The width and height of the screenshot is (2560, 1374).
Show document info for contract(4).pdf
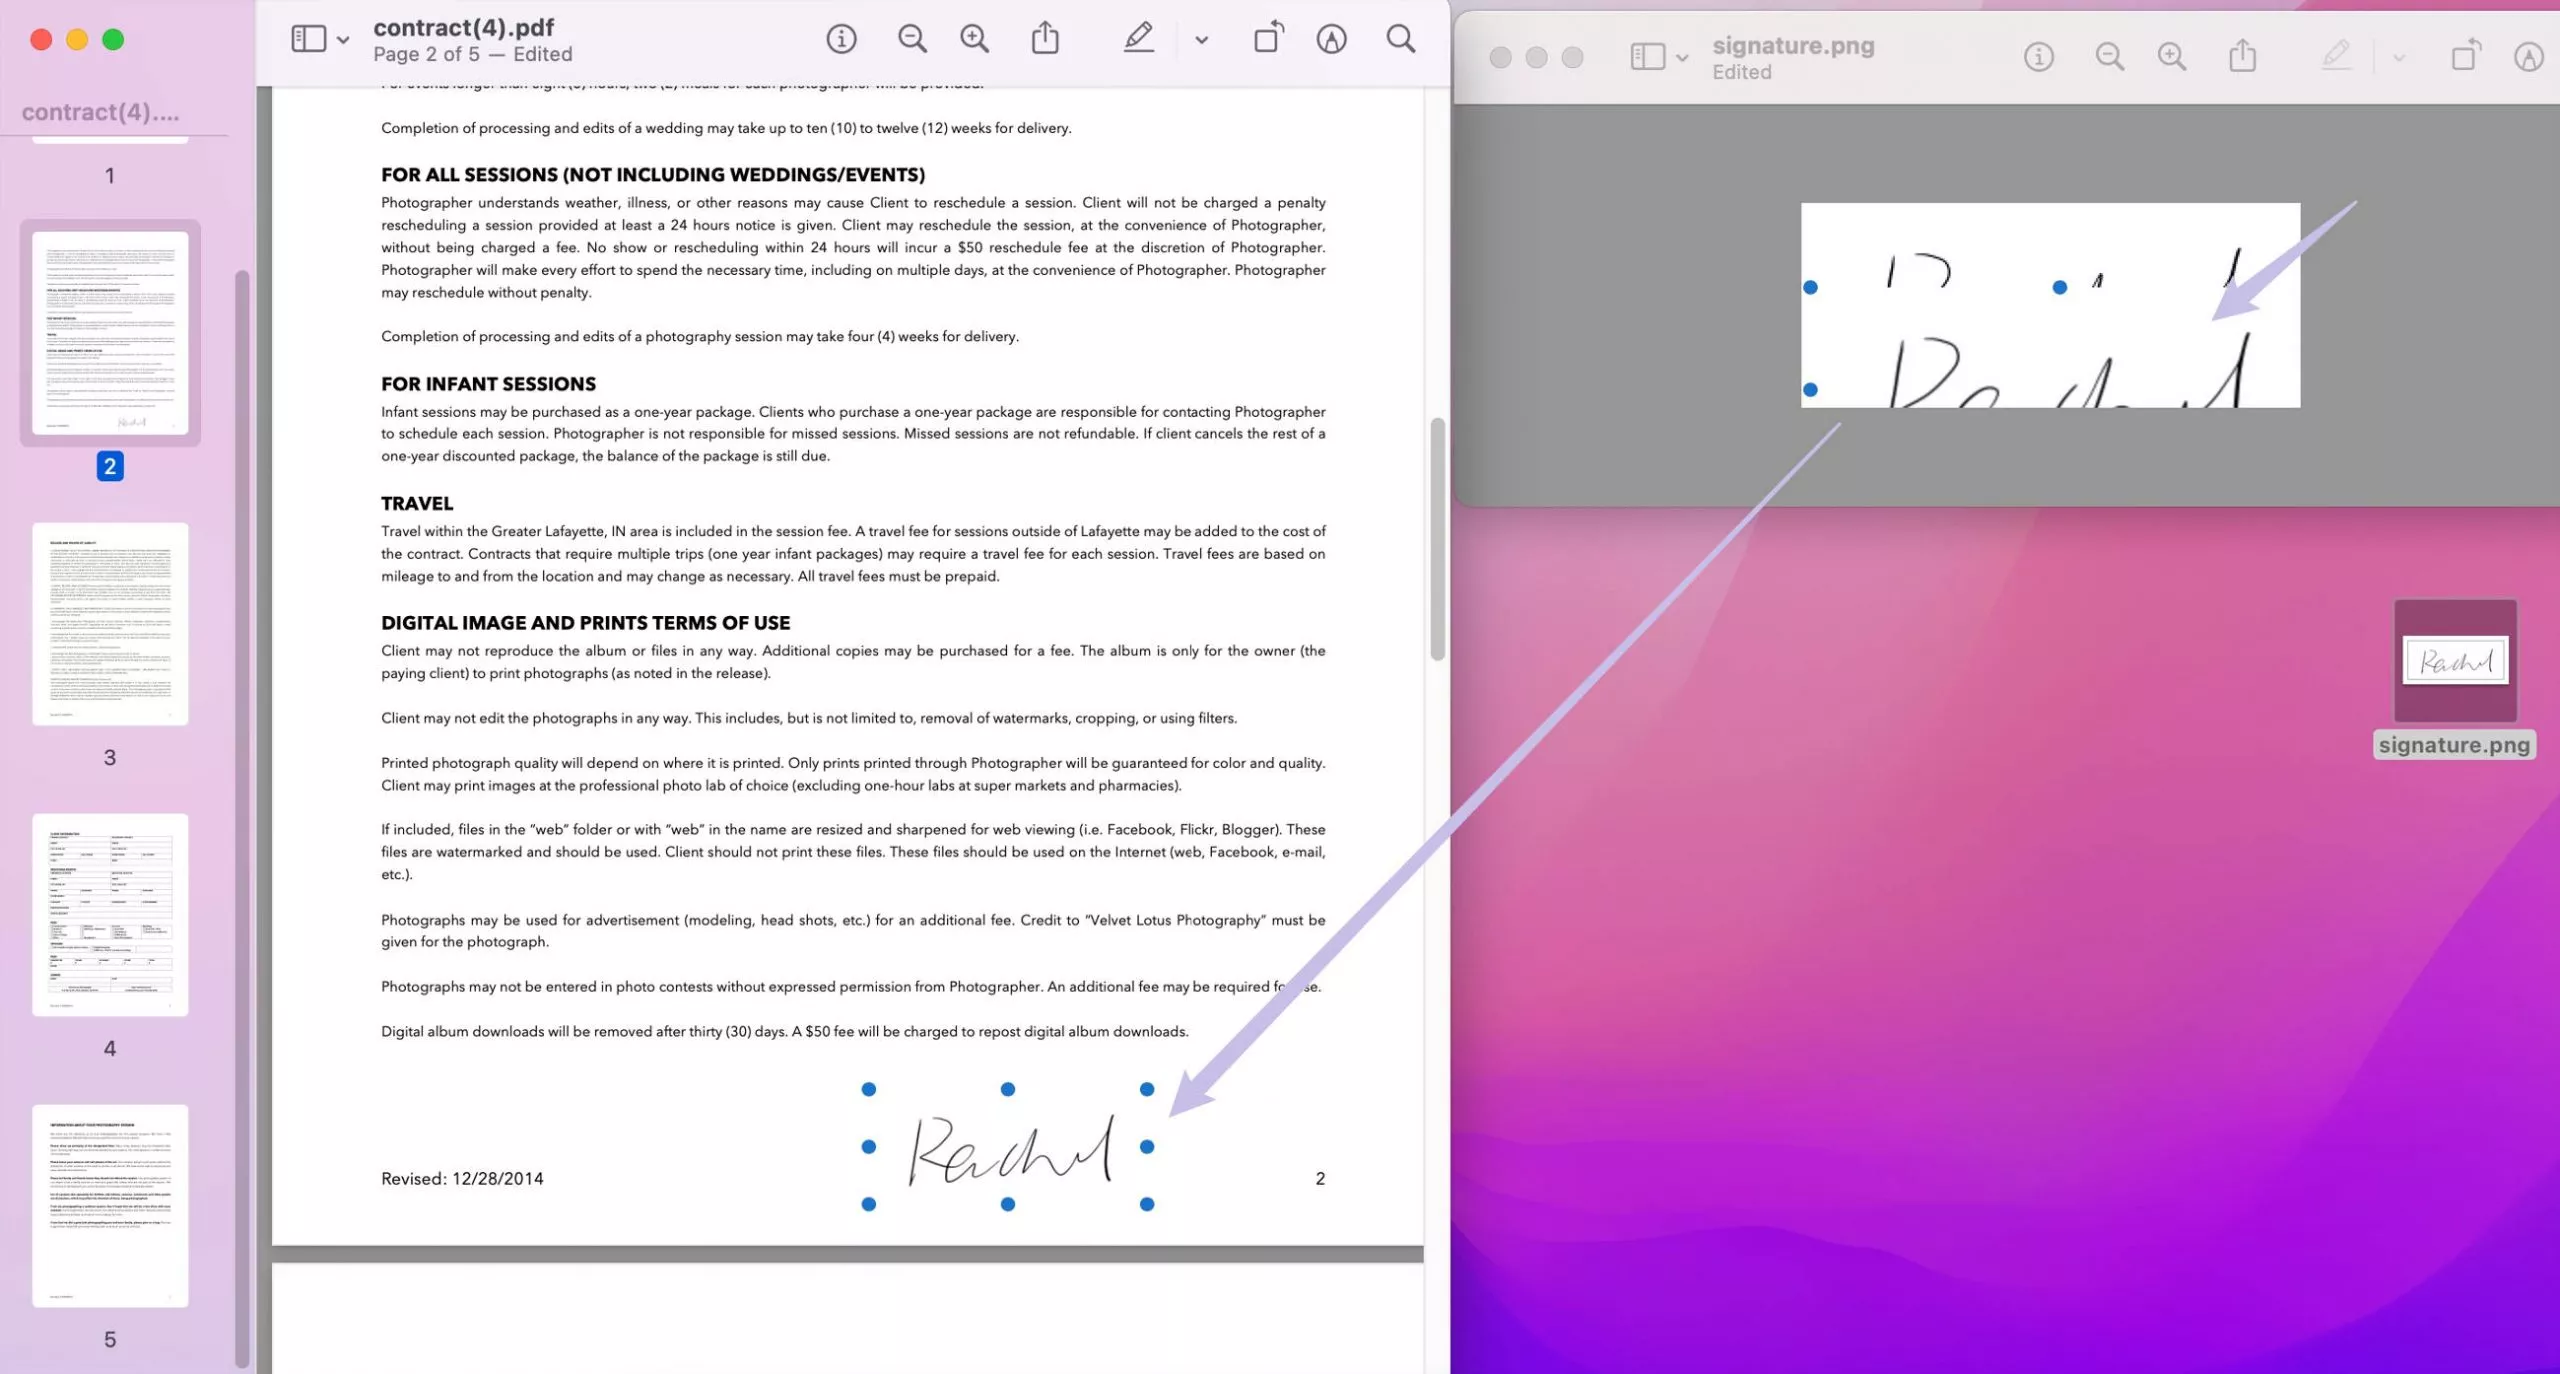pos(841,38)
